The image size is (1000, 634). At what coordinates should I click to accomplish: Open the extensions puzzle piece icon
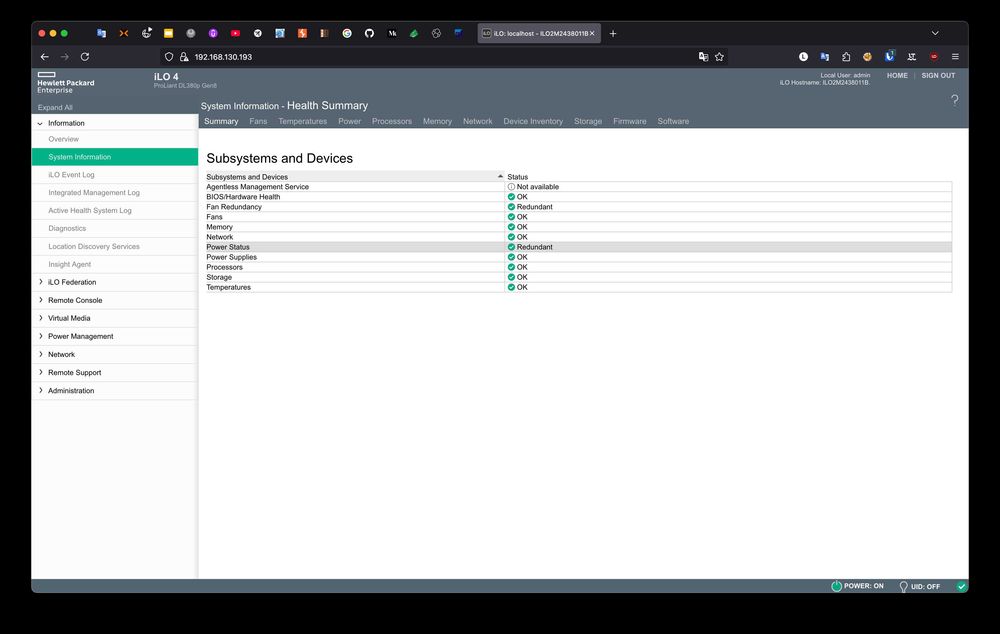point(846,57)
